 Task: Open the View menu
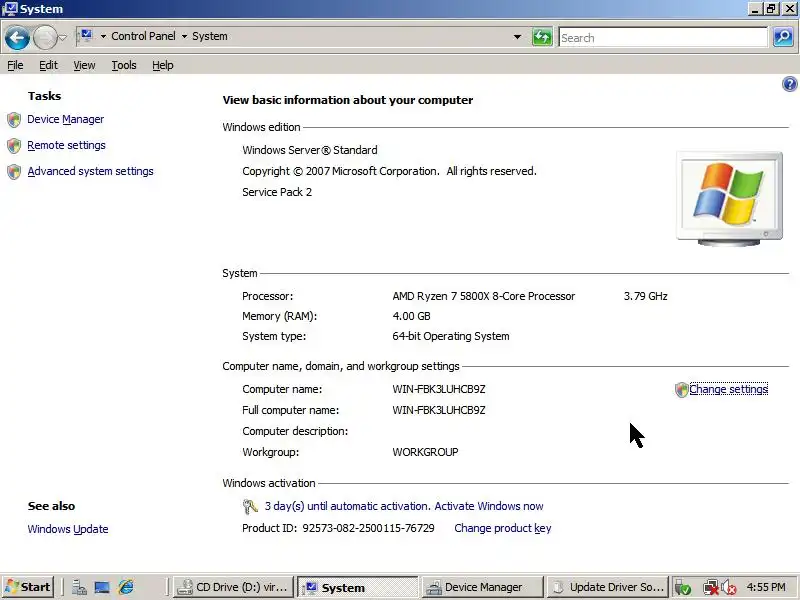click(84, 65)
